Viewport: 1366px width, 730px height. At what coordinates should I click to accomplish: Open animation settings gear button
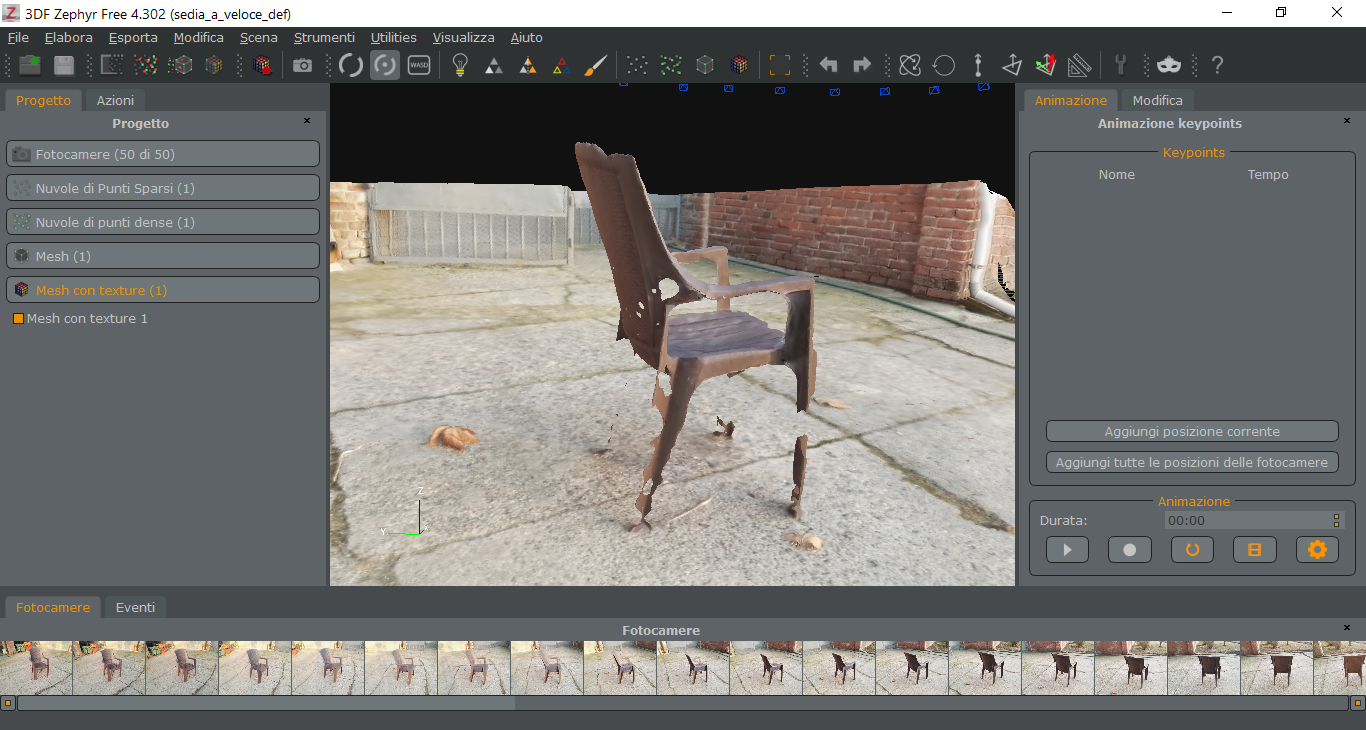click(1317, 549)
